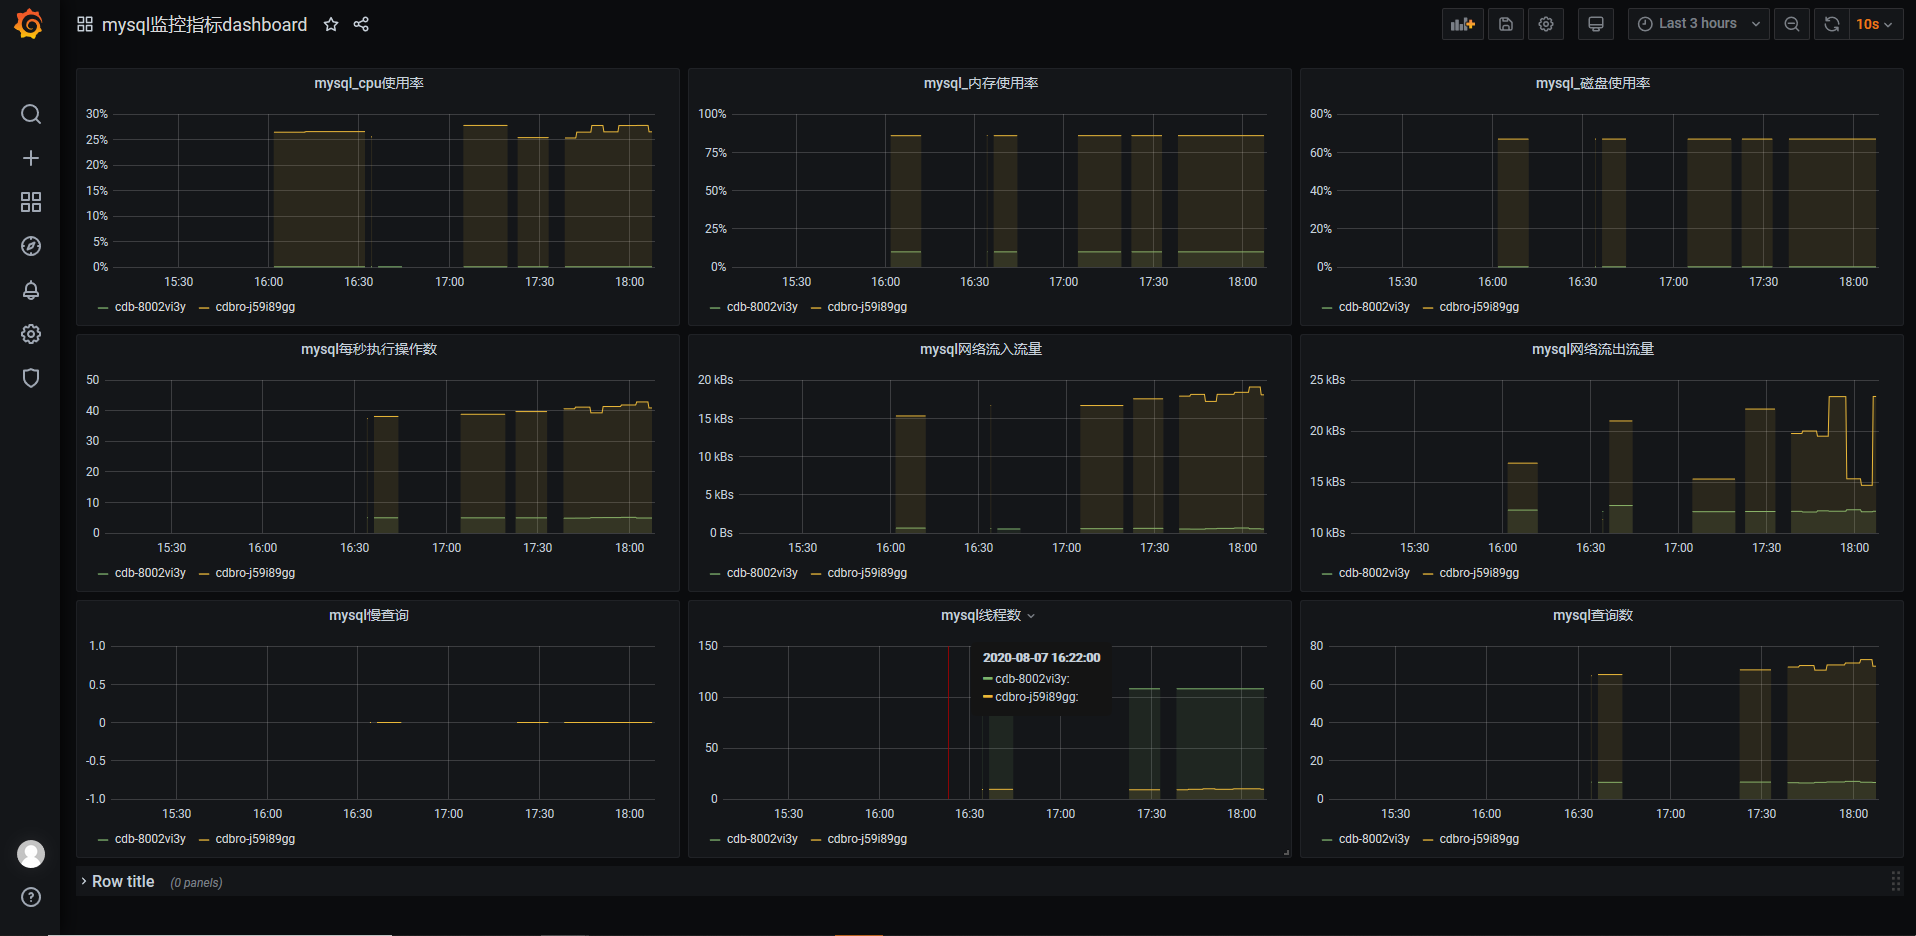
Task: Open the Server Admin shield icon
Action: click(31, 378)
